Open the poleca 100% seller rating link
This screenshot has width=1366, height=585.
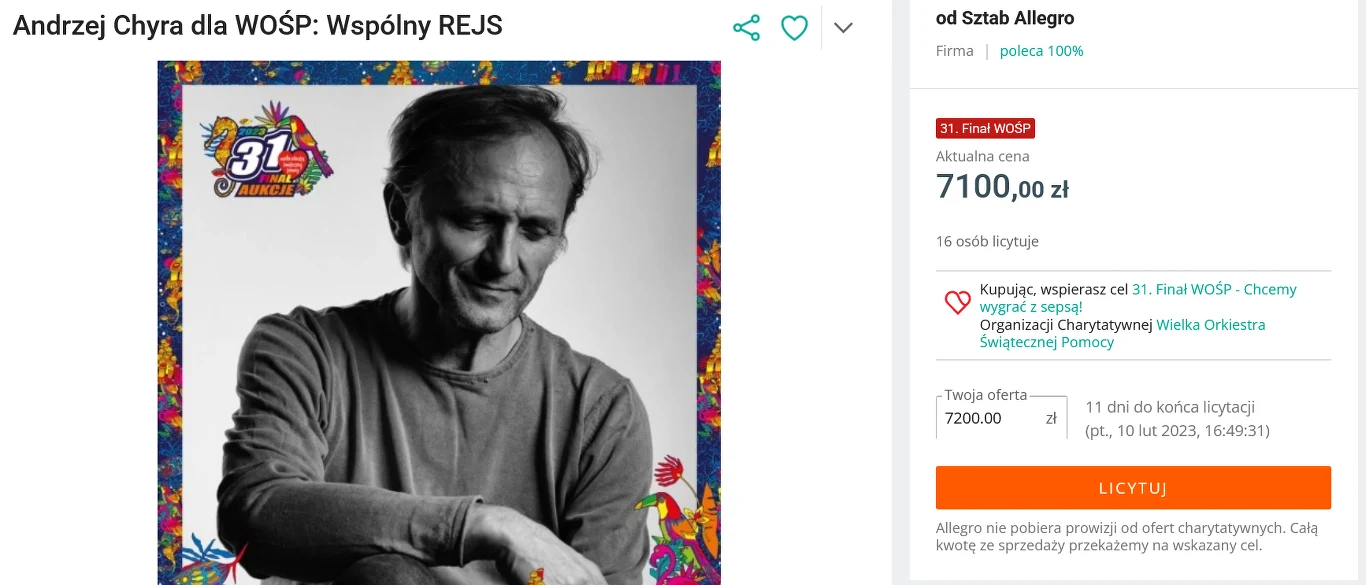pyautogui.click(x=1041, y=50)
